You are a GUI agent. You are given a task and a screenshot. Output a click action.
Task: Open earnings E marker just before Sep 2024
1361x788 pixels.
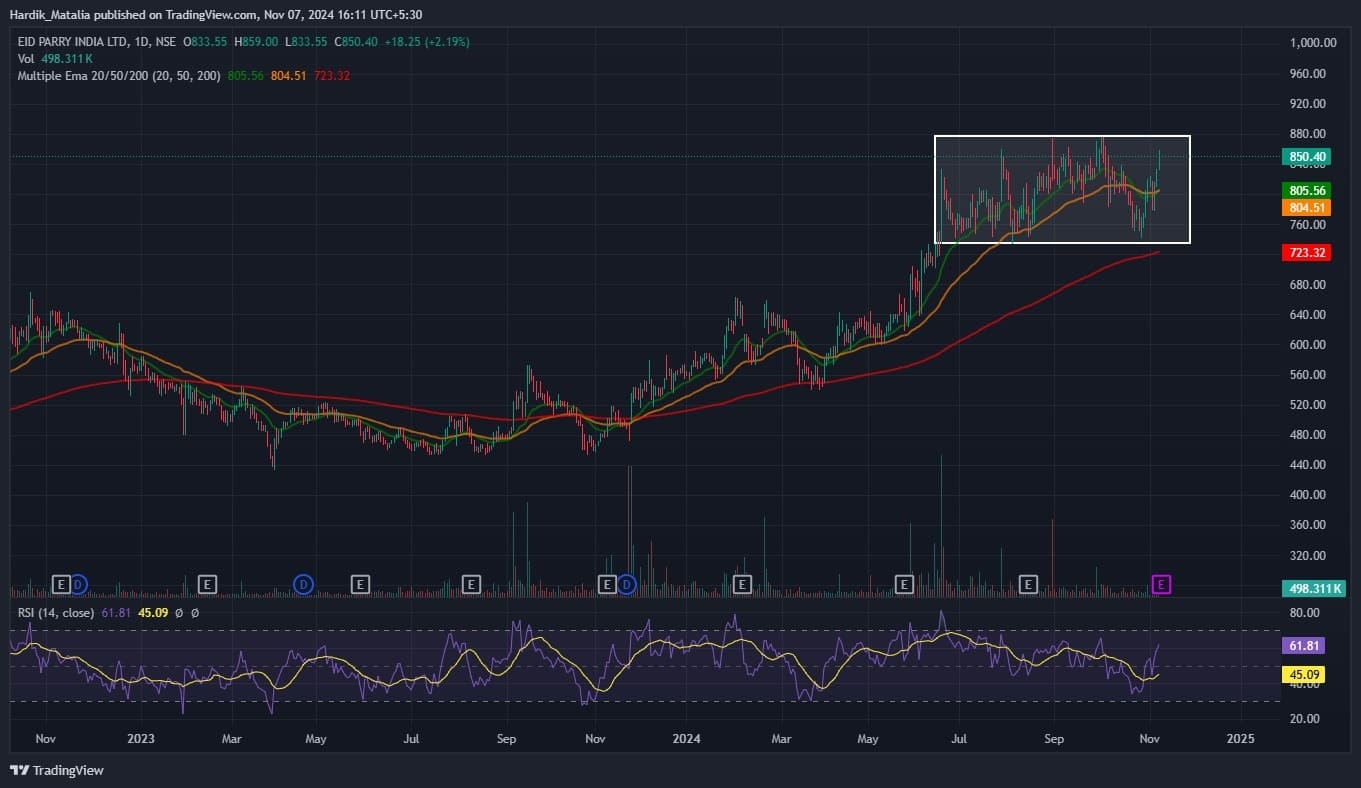[1027, 584]
